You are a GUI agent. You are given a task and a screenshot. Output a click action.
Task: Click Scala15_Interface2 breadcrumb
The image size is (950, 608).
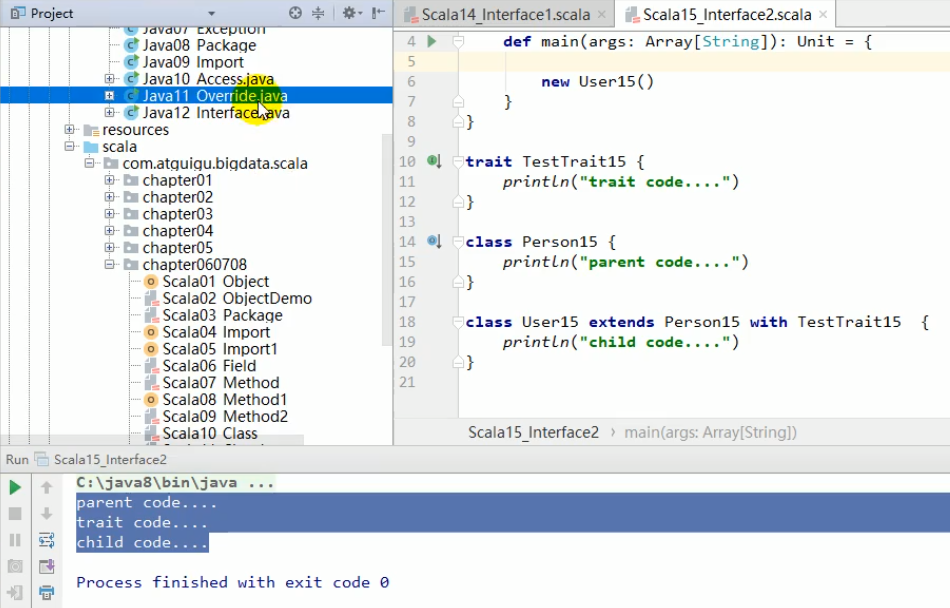tap(533, 432)
